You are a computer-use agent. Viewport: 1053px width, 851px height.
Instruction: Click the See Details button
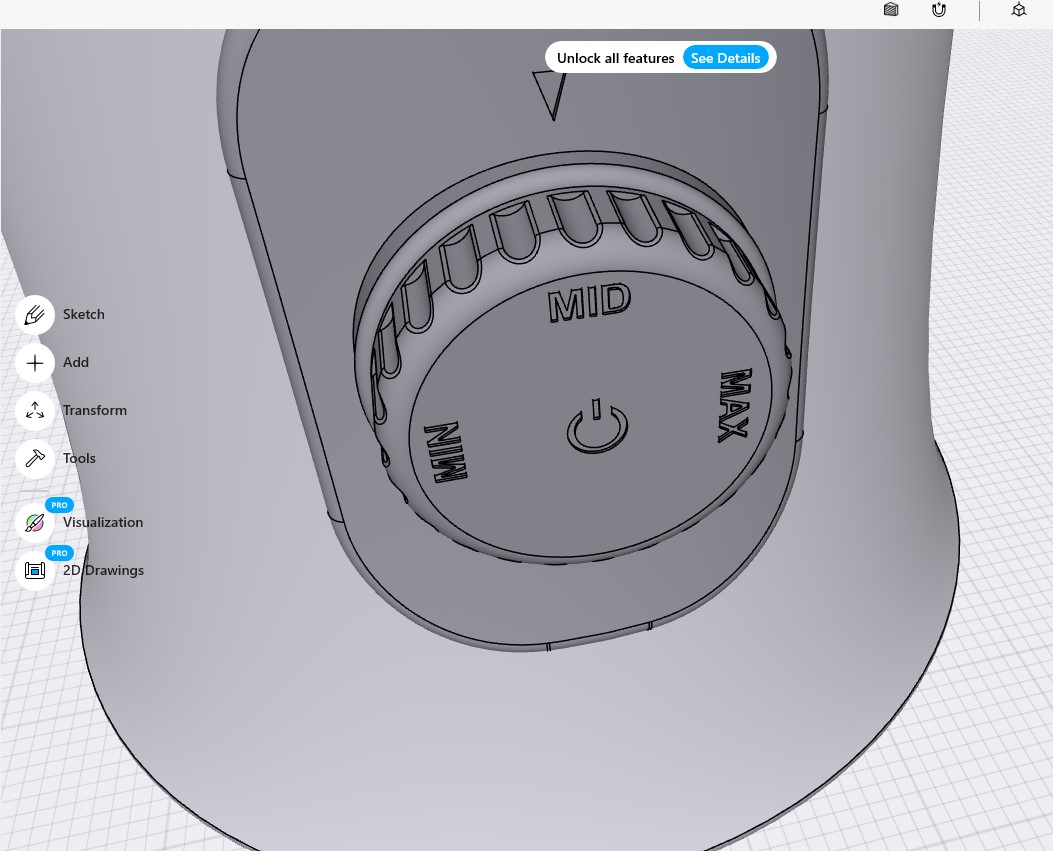pyautogui.click(x=725, y=58)
